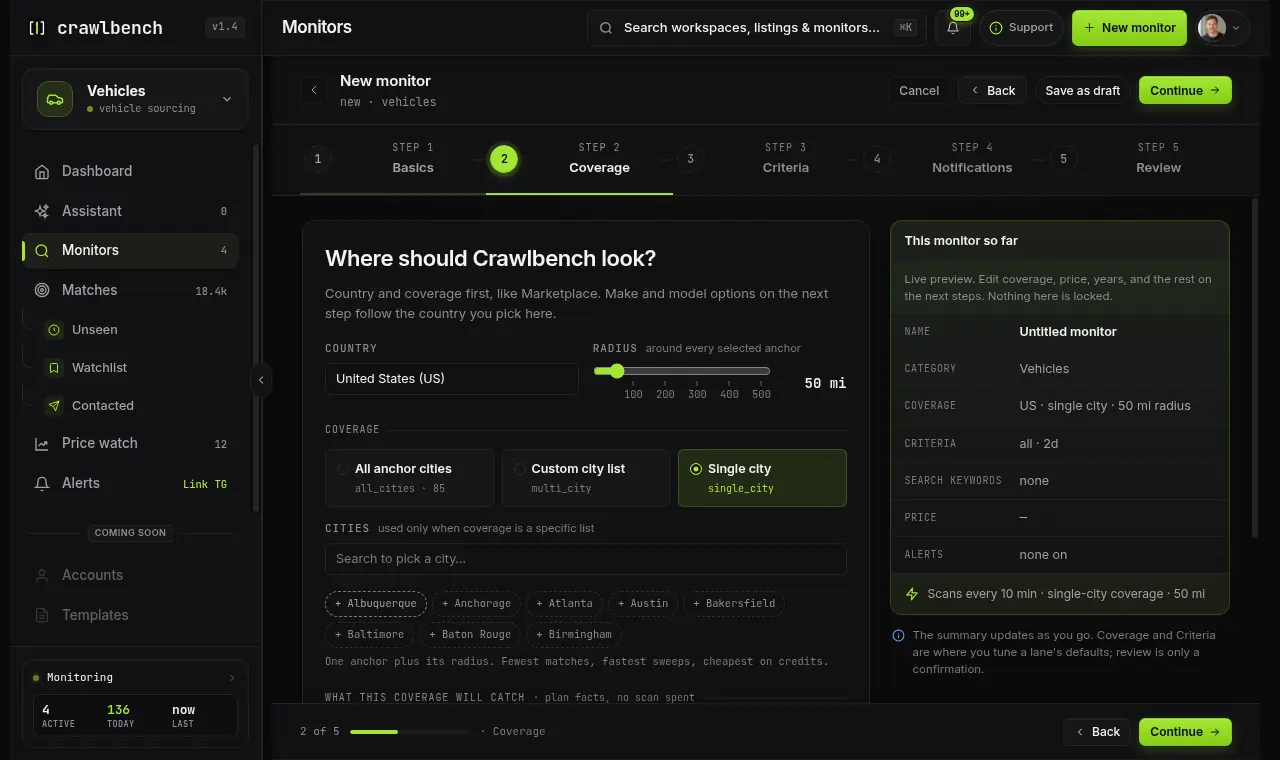Click the Dashboard home icon

(x=42, y=171)
